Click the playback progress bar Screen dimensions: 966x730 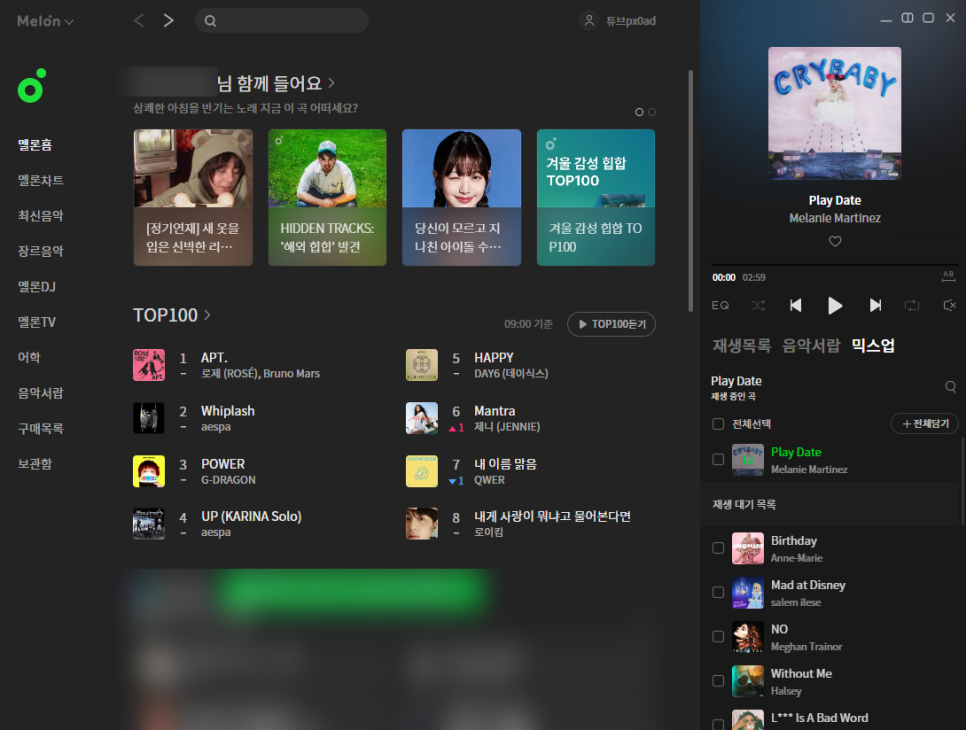[835, 266]
